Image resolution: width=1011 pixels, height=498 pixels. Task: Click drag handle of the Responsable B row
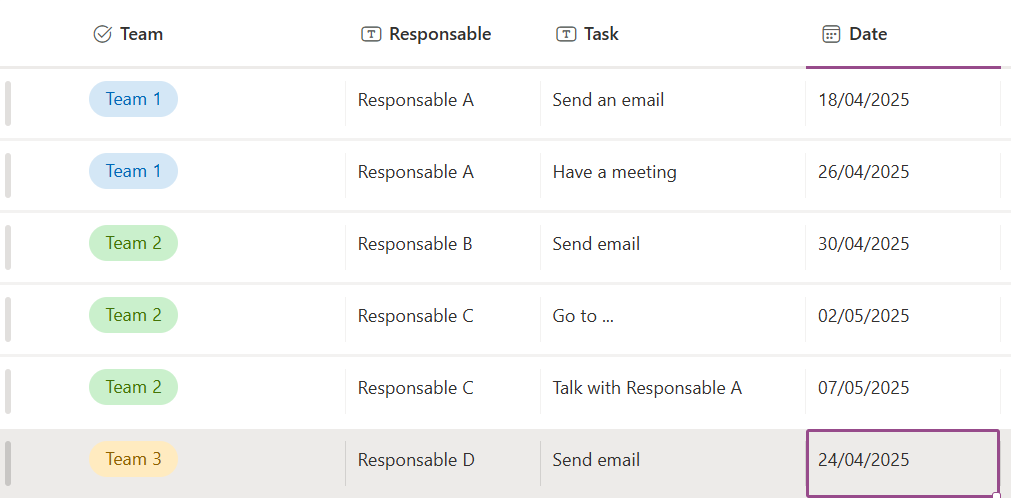pyautogui.click(x=8, y=245)
